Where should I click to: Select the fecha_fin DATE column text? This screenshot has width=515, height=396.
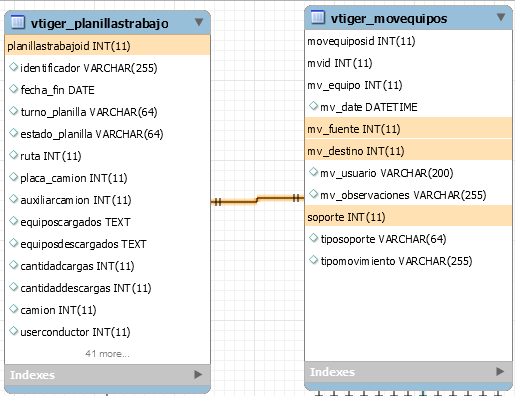(57, 90)
